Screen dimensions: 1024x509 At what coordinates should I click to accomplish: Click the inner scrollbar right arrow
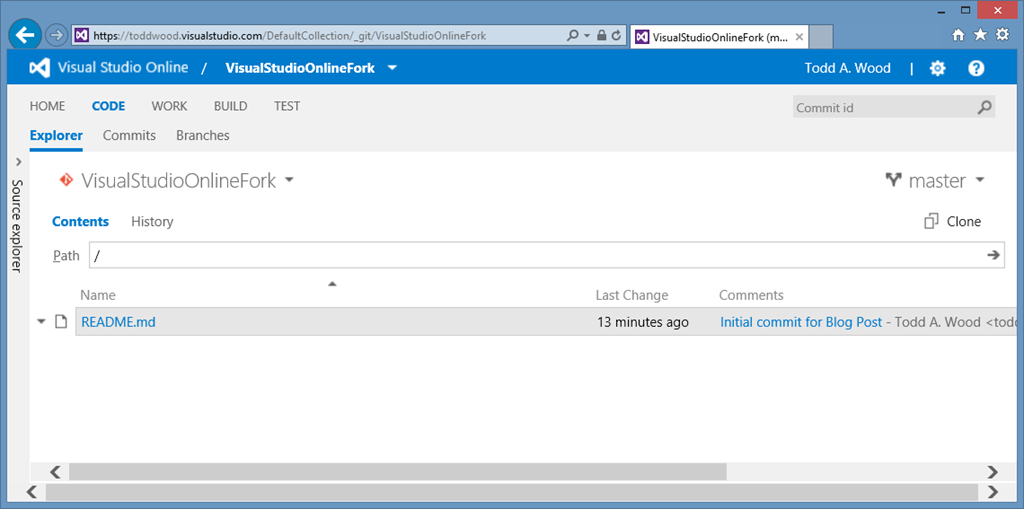point(993,472)
